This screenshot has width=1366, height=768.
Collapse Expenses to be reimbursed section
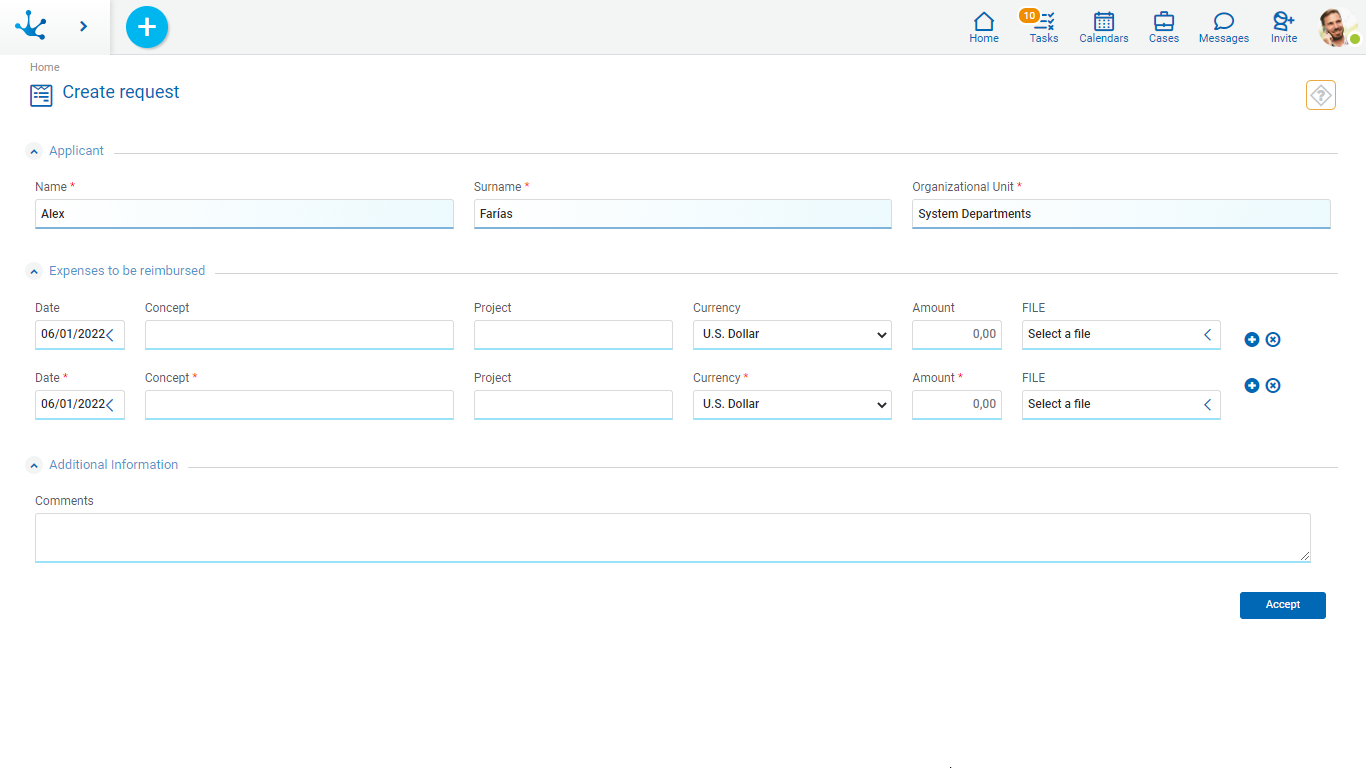pos(34,272)
